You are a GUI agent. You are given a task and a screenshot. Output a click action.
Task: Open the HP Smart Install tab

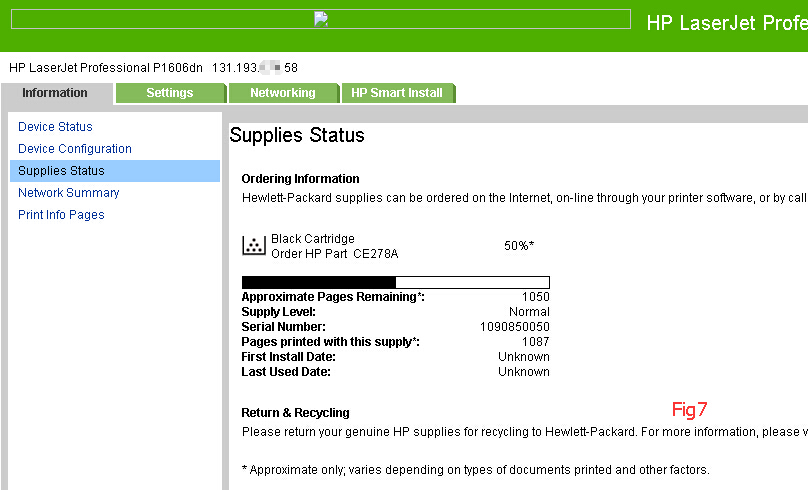[x=397, y=93]
